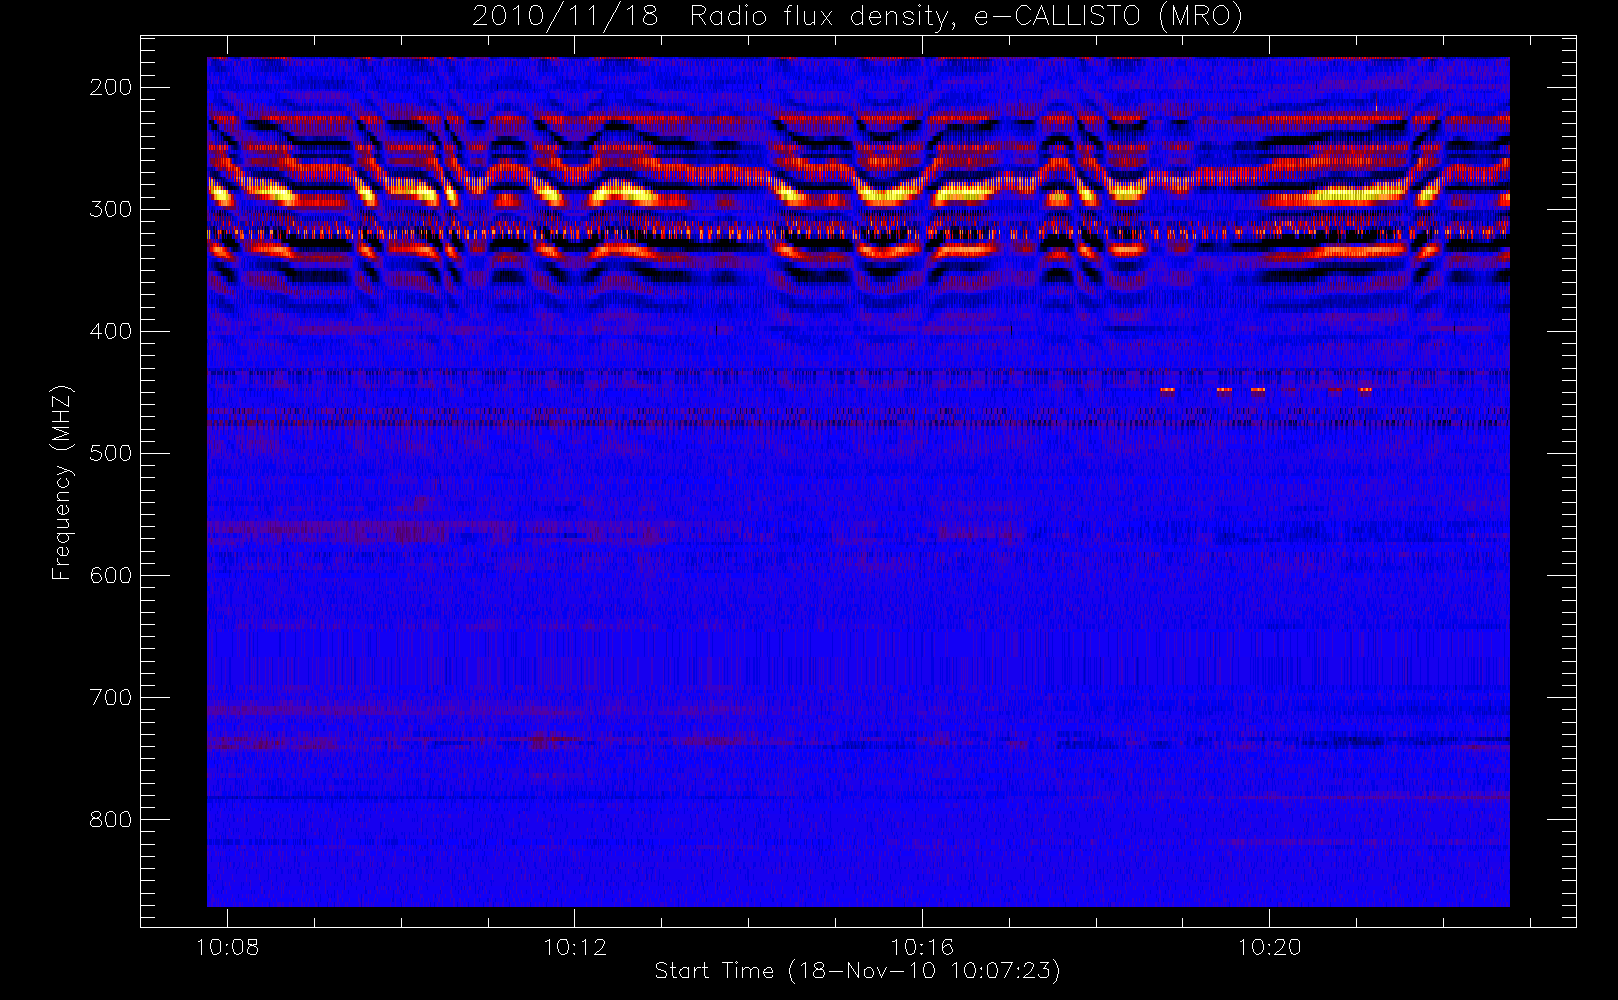Click the 500 frequency tick label
1618x1000 pixels.
tap(111, 453)
